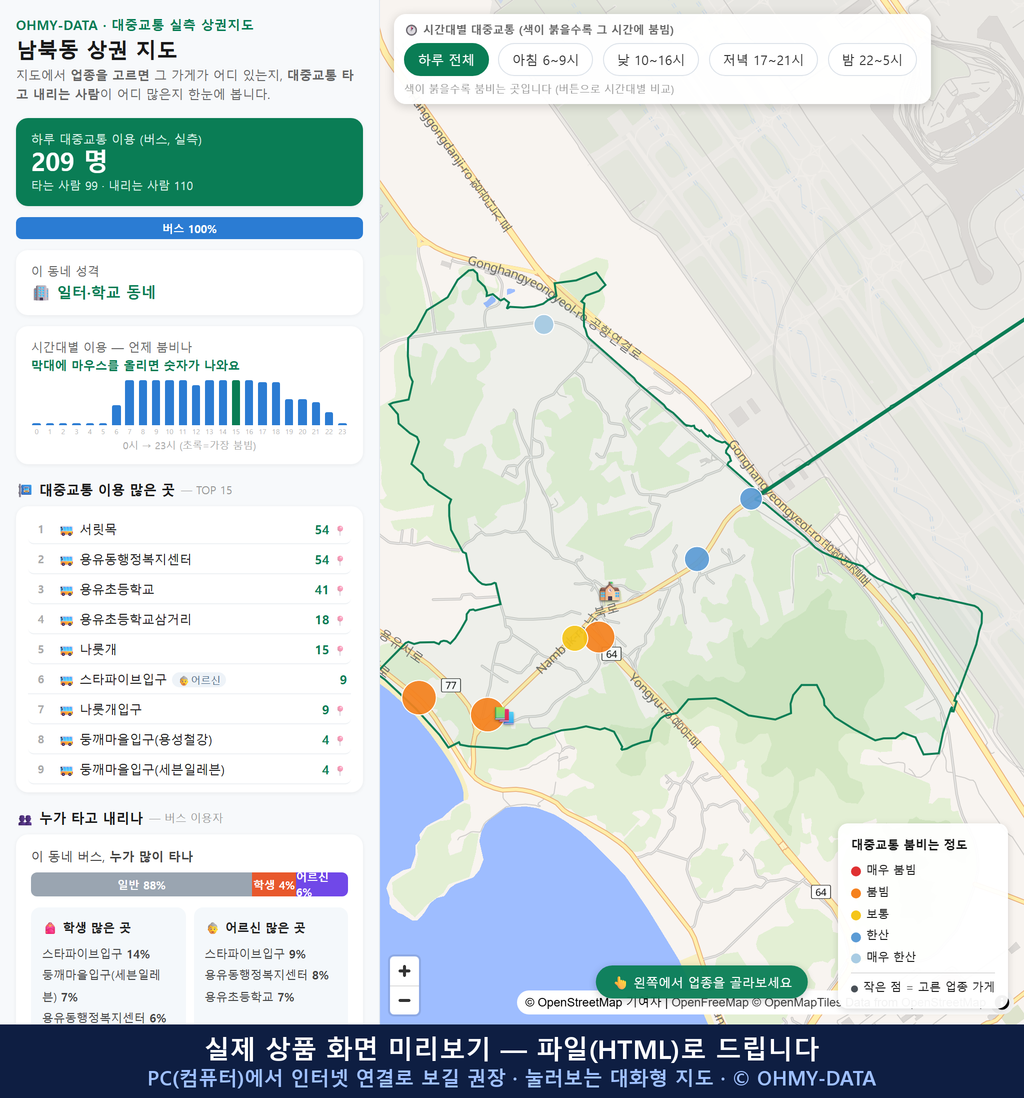Click the bus icon beside 스타파이브입구

tap(67, 680)
